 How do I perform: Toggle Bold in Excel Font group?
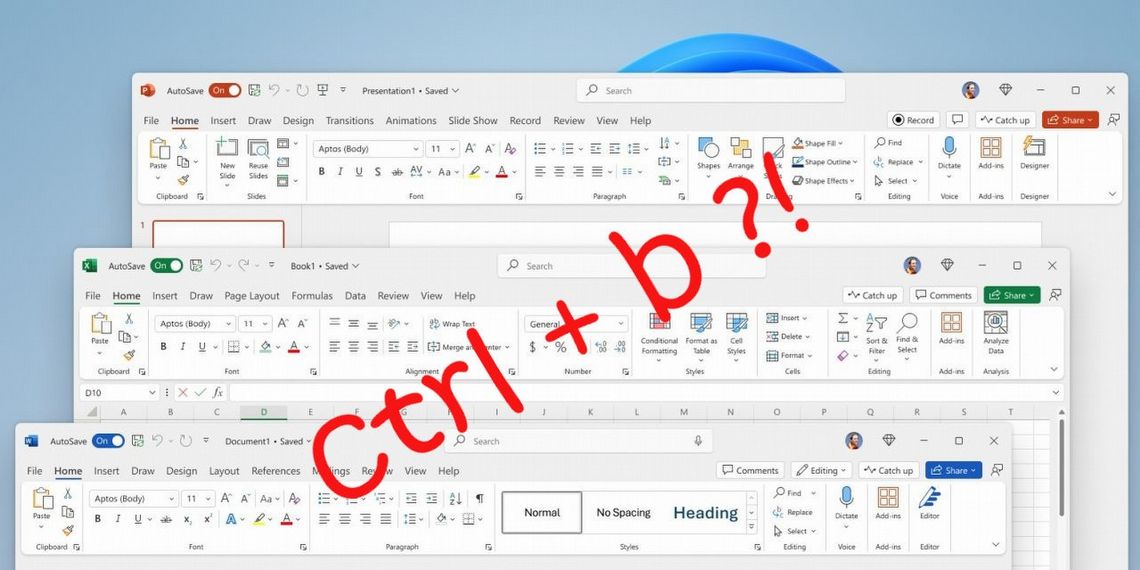(x=164, y=347)
